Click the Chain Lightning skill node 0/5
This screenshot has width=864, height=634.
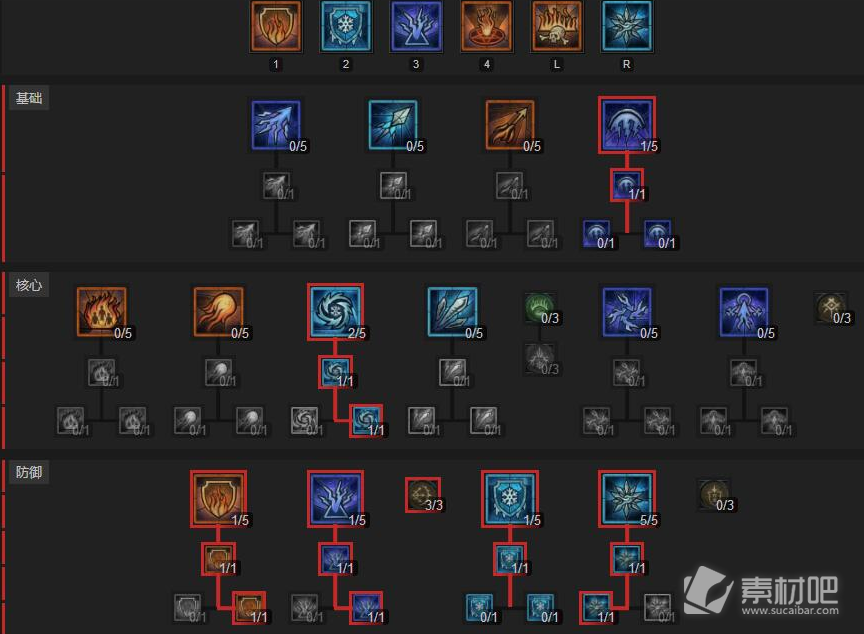tap(627, 312)
